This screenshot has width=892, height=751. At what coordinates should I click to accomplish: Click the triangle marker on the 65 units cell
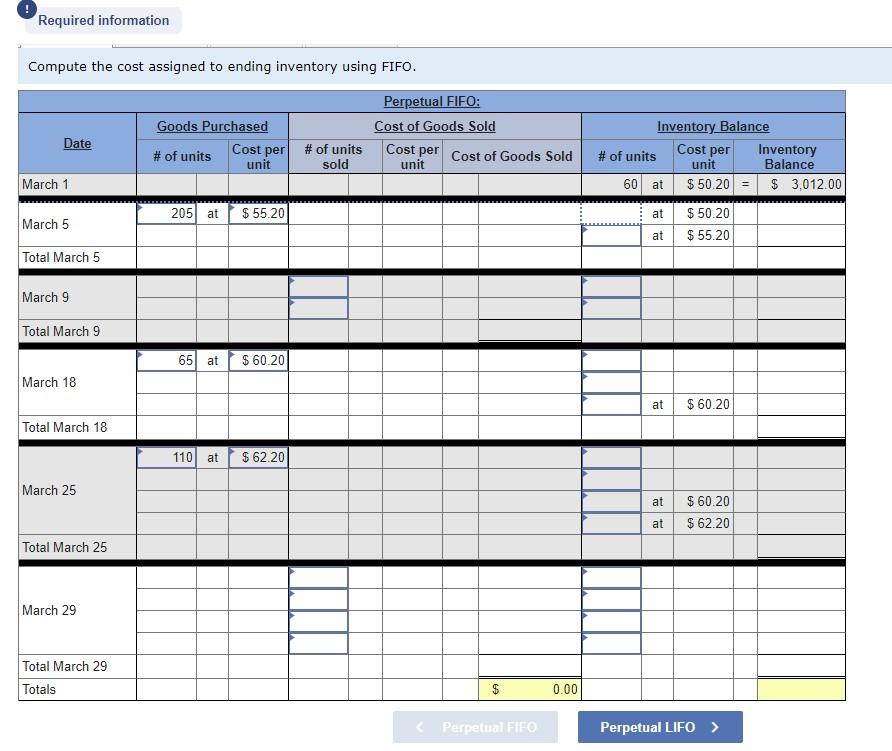[140, 353]
